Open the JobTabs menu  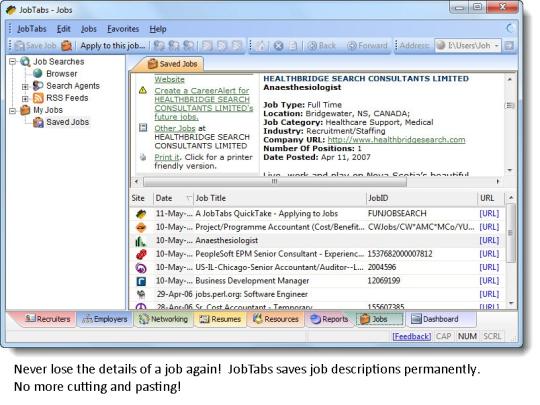coord(32,29)
